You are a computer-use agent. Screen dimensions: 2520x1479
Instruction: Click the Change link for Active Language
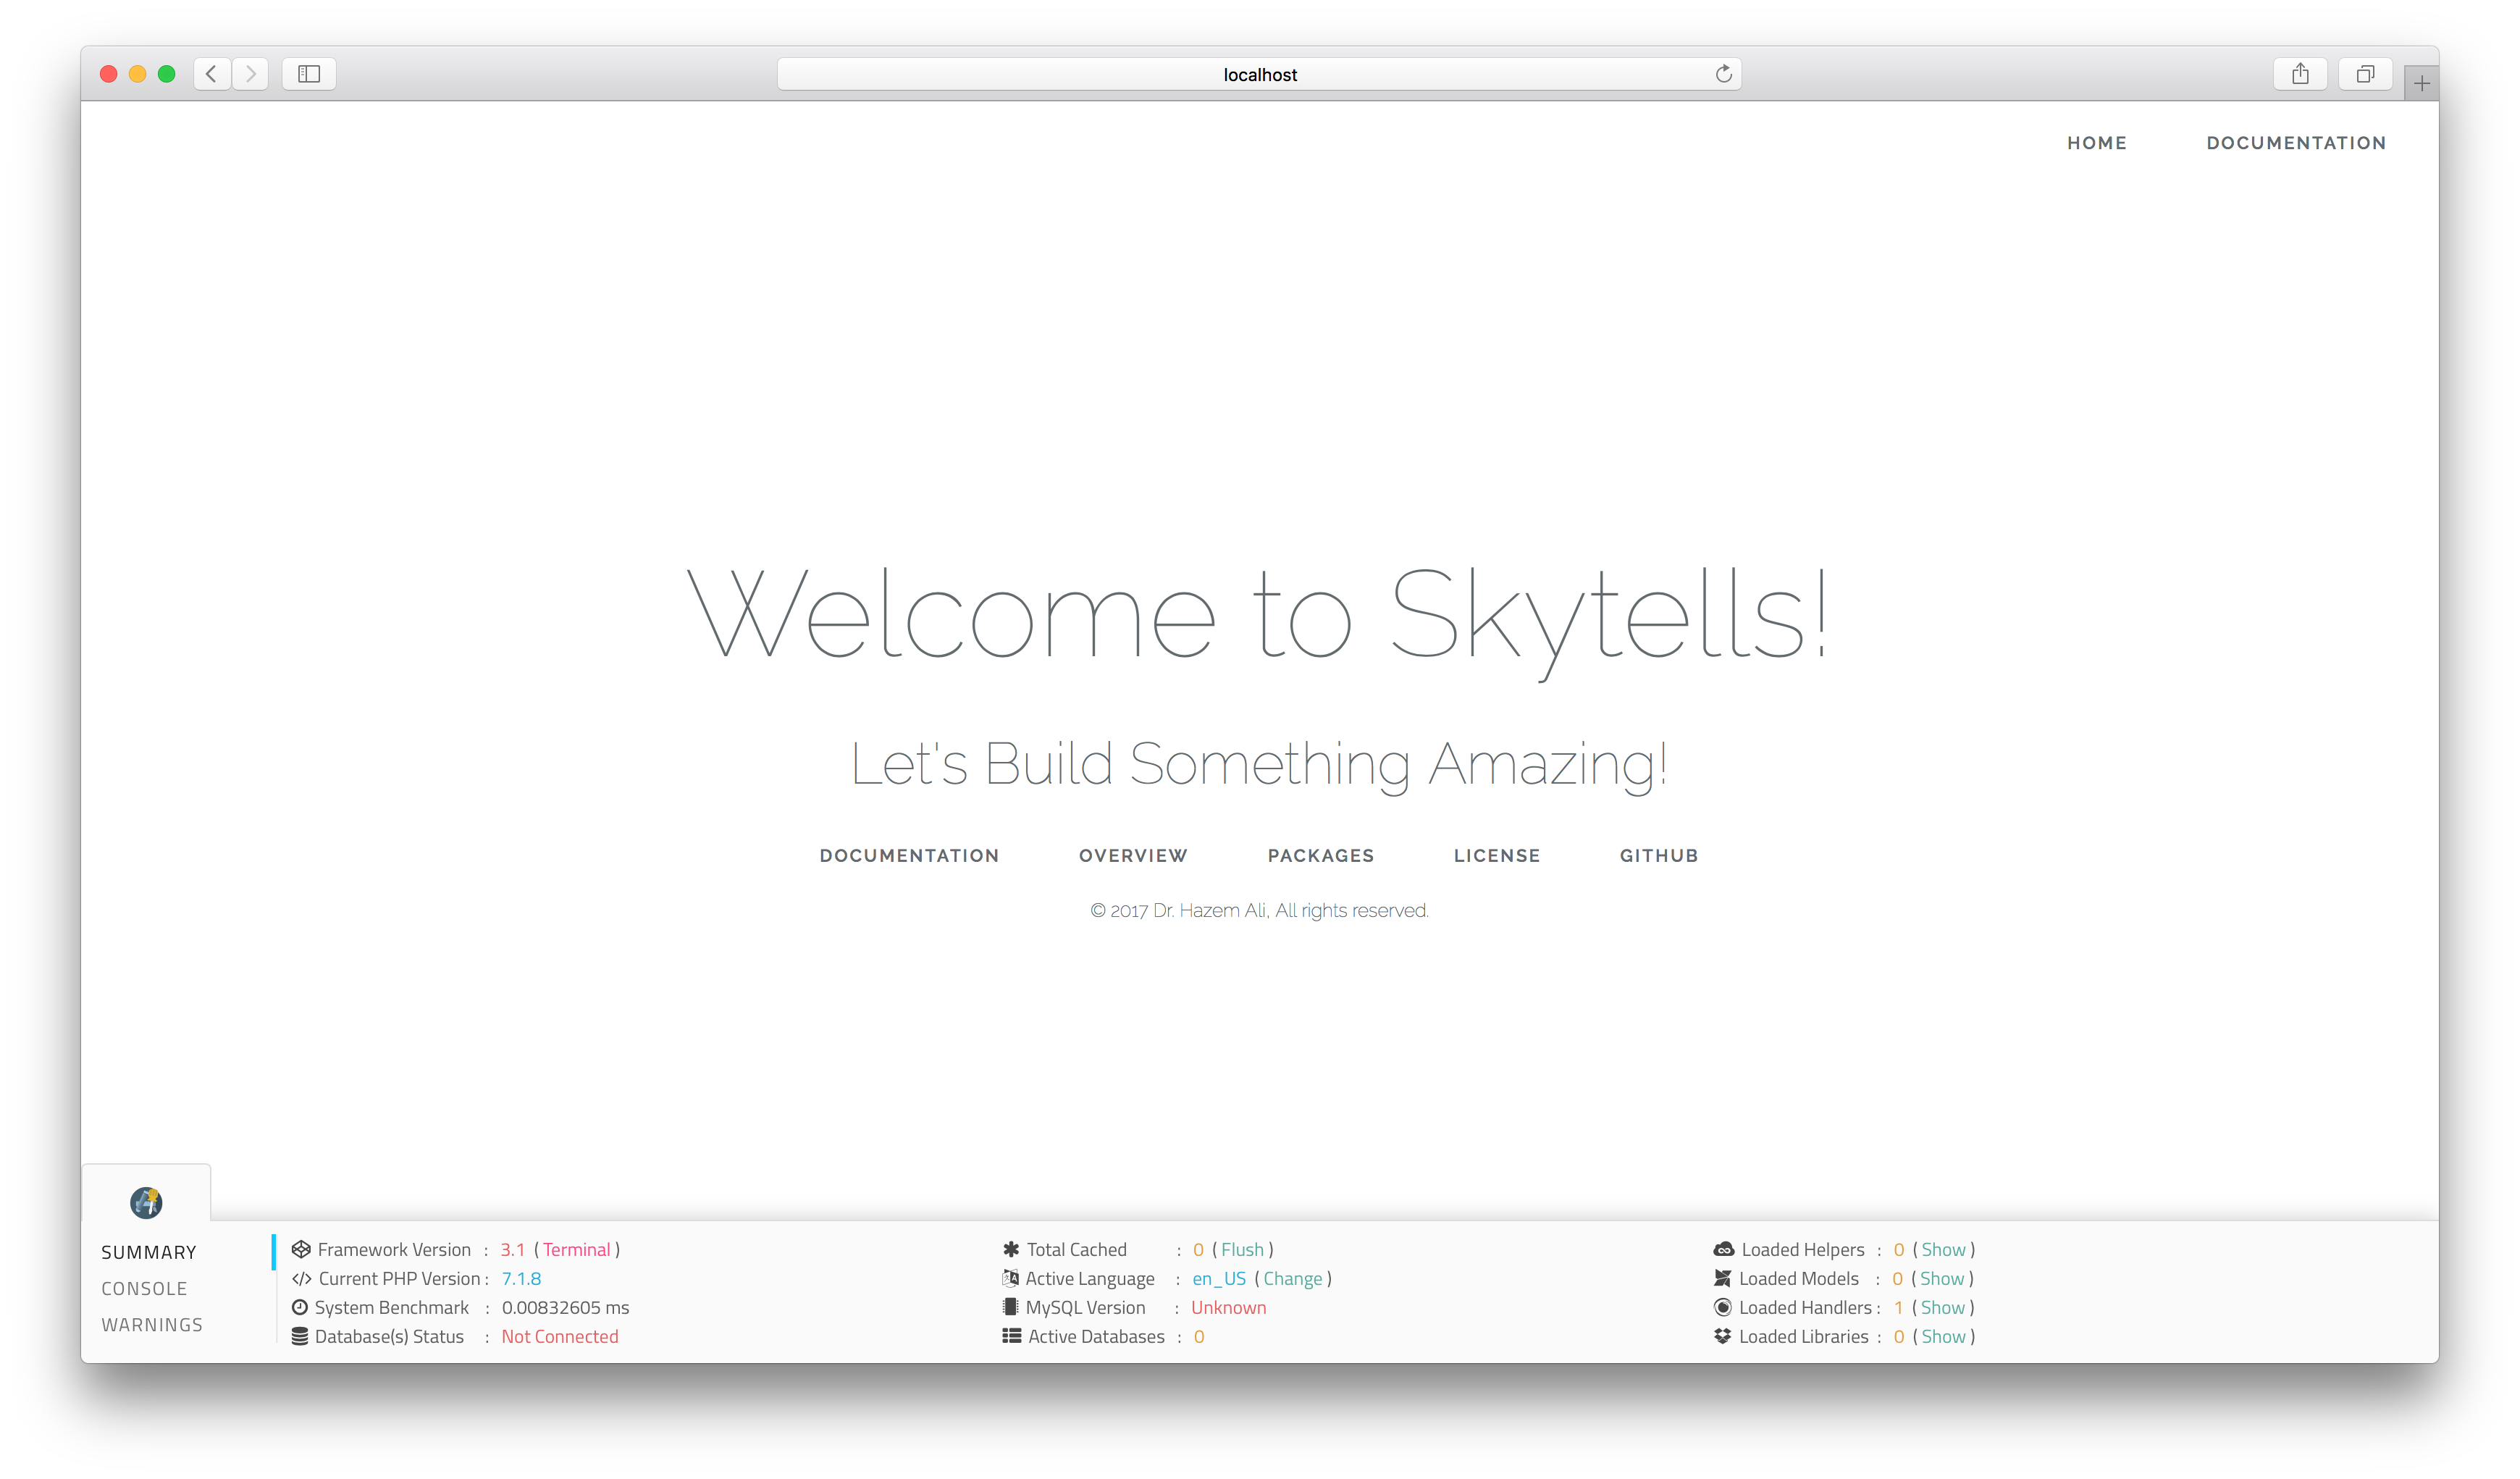click(x=1292, y=1278)
